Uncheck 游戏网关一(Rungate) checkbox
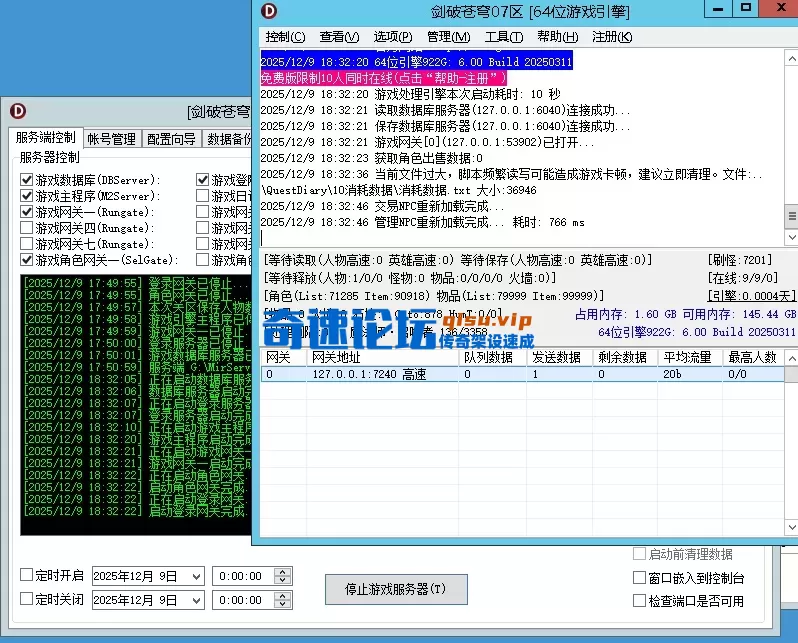 (x=26, y=212)
